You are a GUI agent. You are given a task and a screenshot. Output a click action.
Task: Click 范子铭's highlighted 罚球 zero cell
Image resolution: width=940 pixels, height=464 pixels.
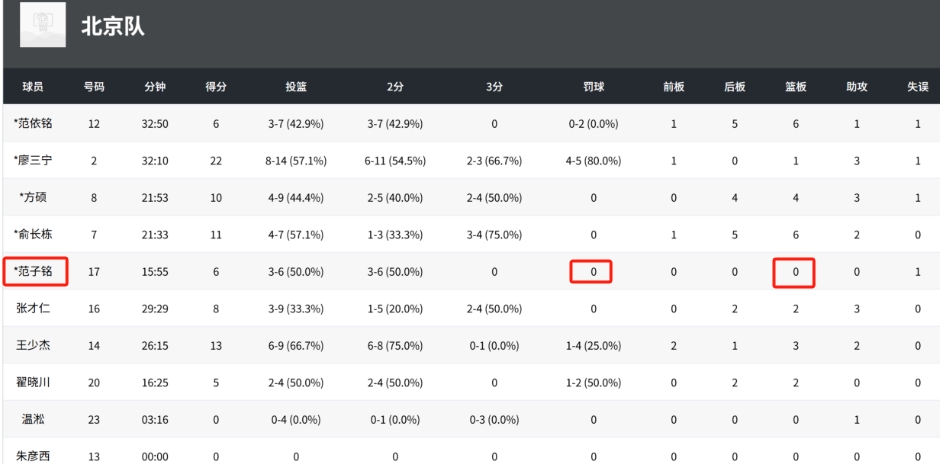pos(590,272)
